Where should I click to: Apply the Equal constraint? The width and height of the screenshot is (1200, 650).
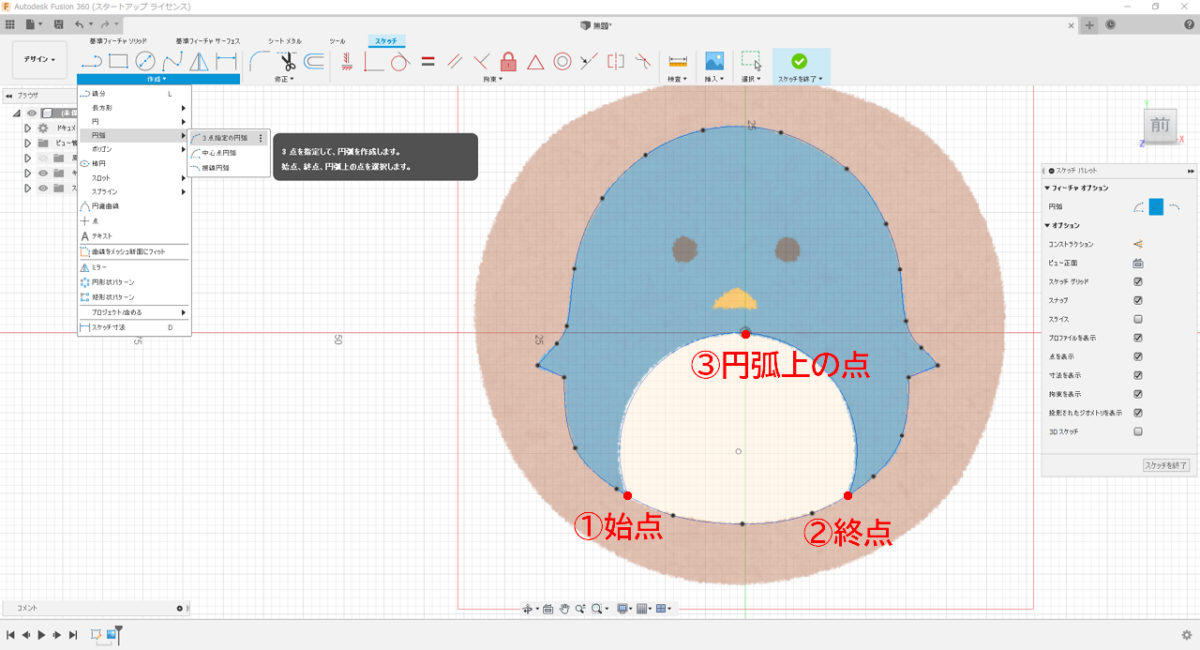(x=428, y=61)
